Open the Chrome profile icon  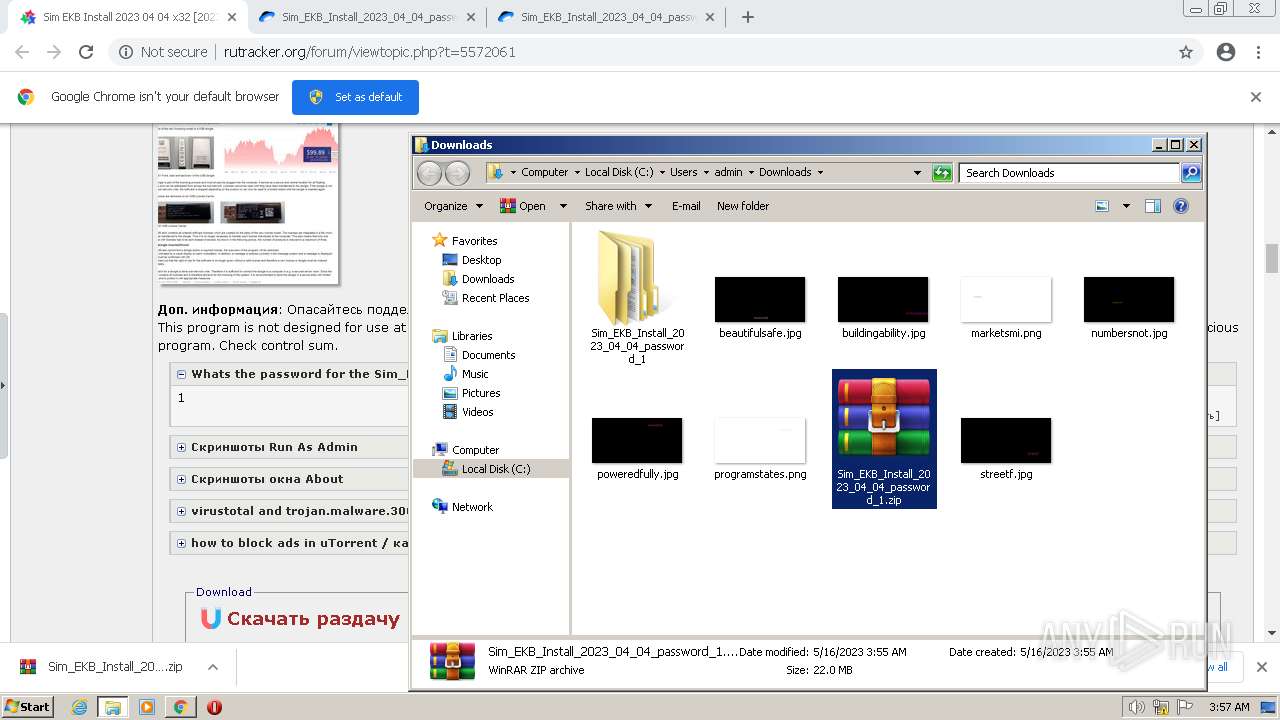(x=1226, y=52)
